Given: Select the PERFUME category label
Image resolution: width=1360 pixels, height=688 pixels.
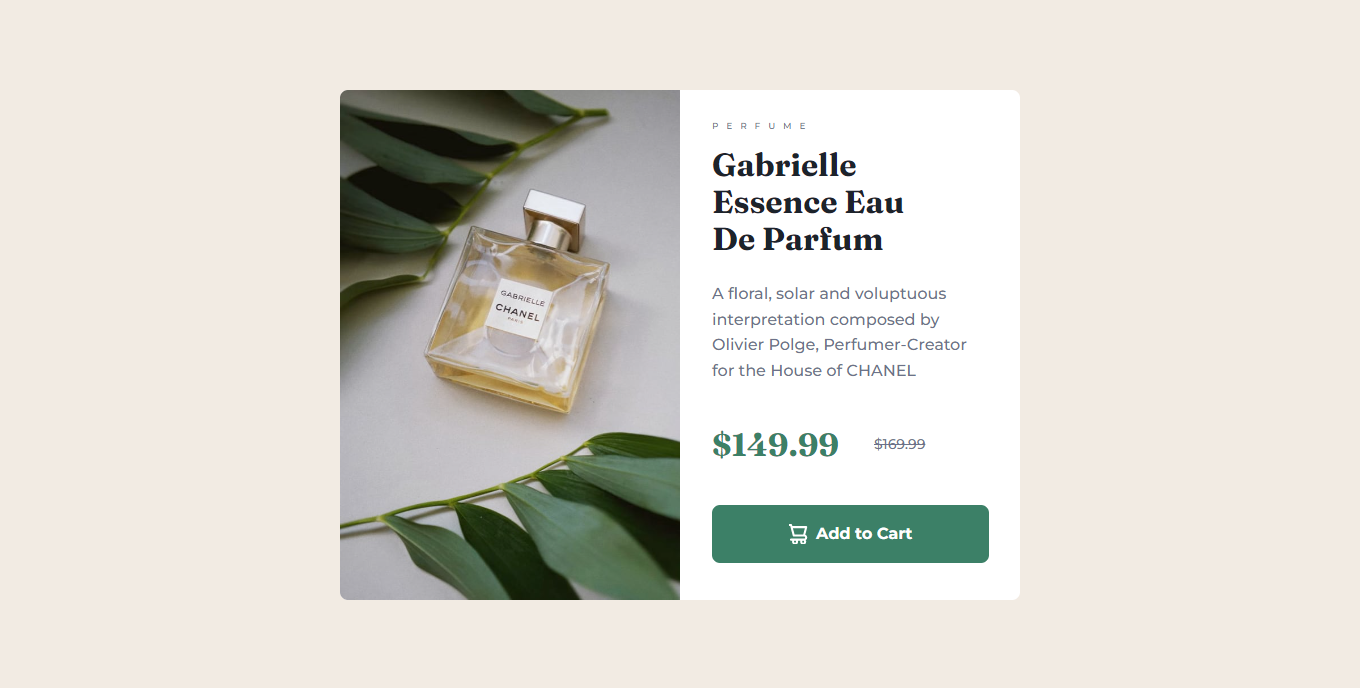Looking at the screenshot, I should click(759, 126).
